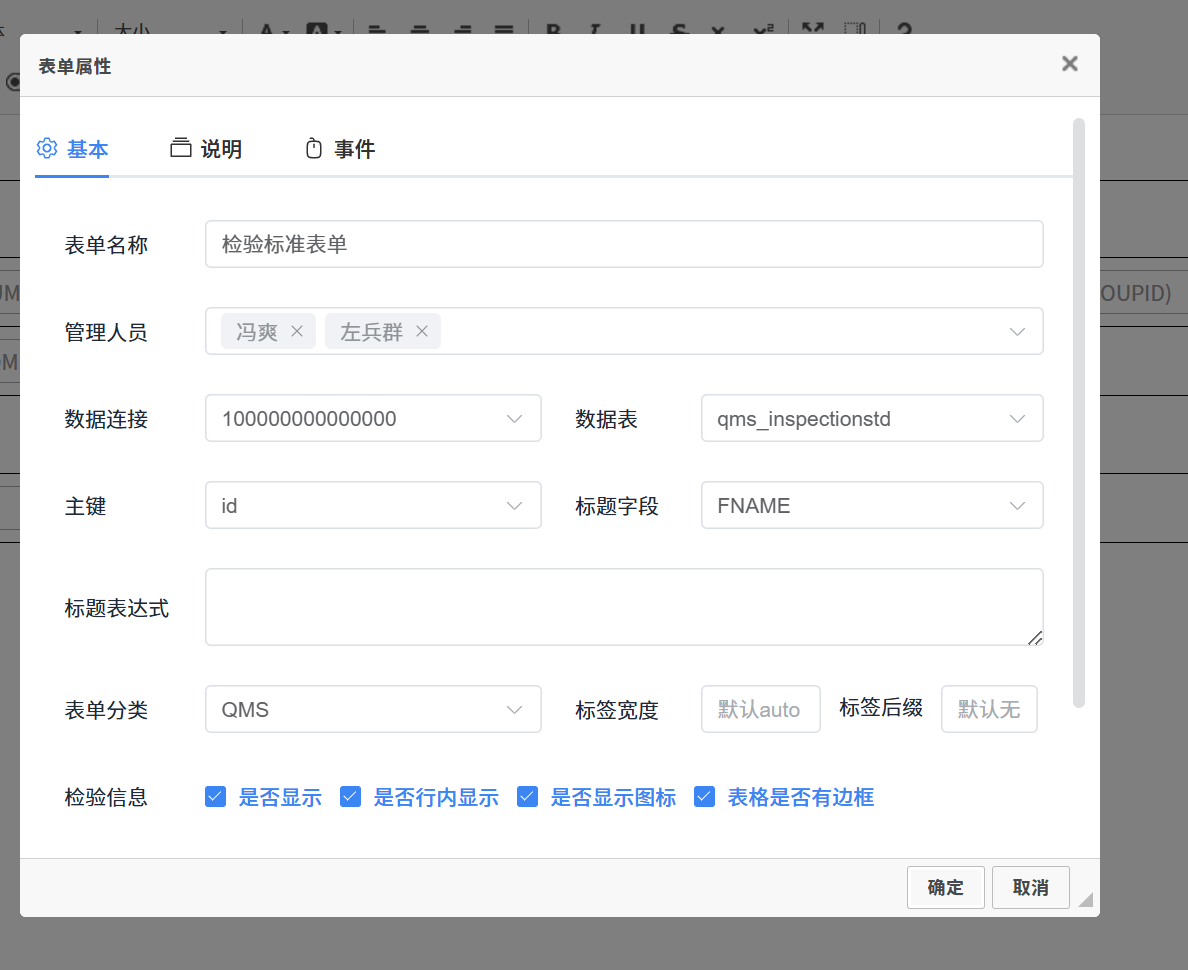Screen dimensions: 1188x970
Task: Click the 标题表达式 textarea resize handle
Action: click(x=1035, y=637)
